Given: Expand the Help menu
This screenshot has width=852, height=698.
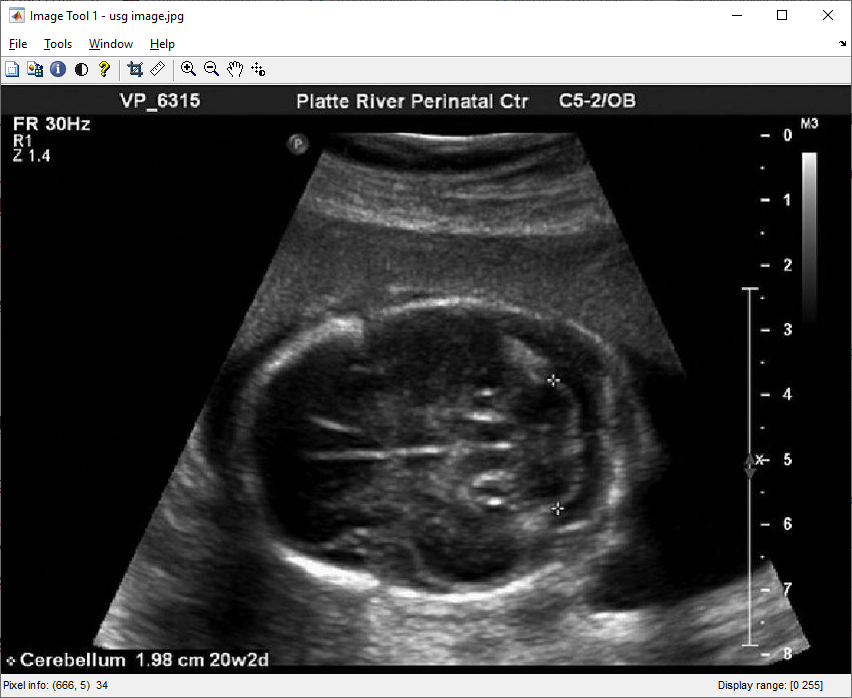Looking at the screenshot, I should click(162, 44).
